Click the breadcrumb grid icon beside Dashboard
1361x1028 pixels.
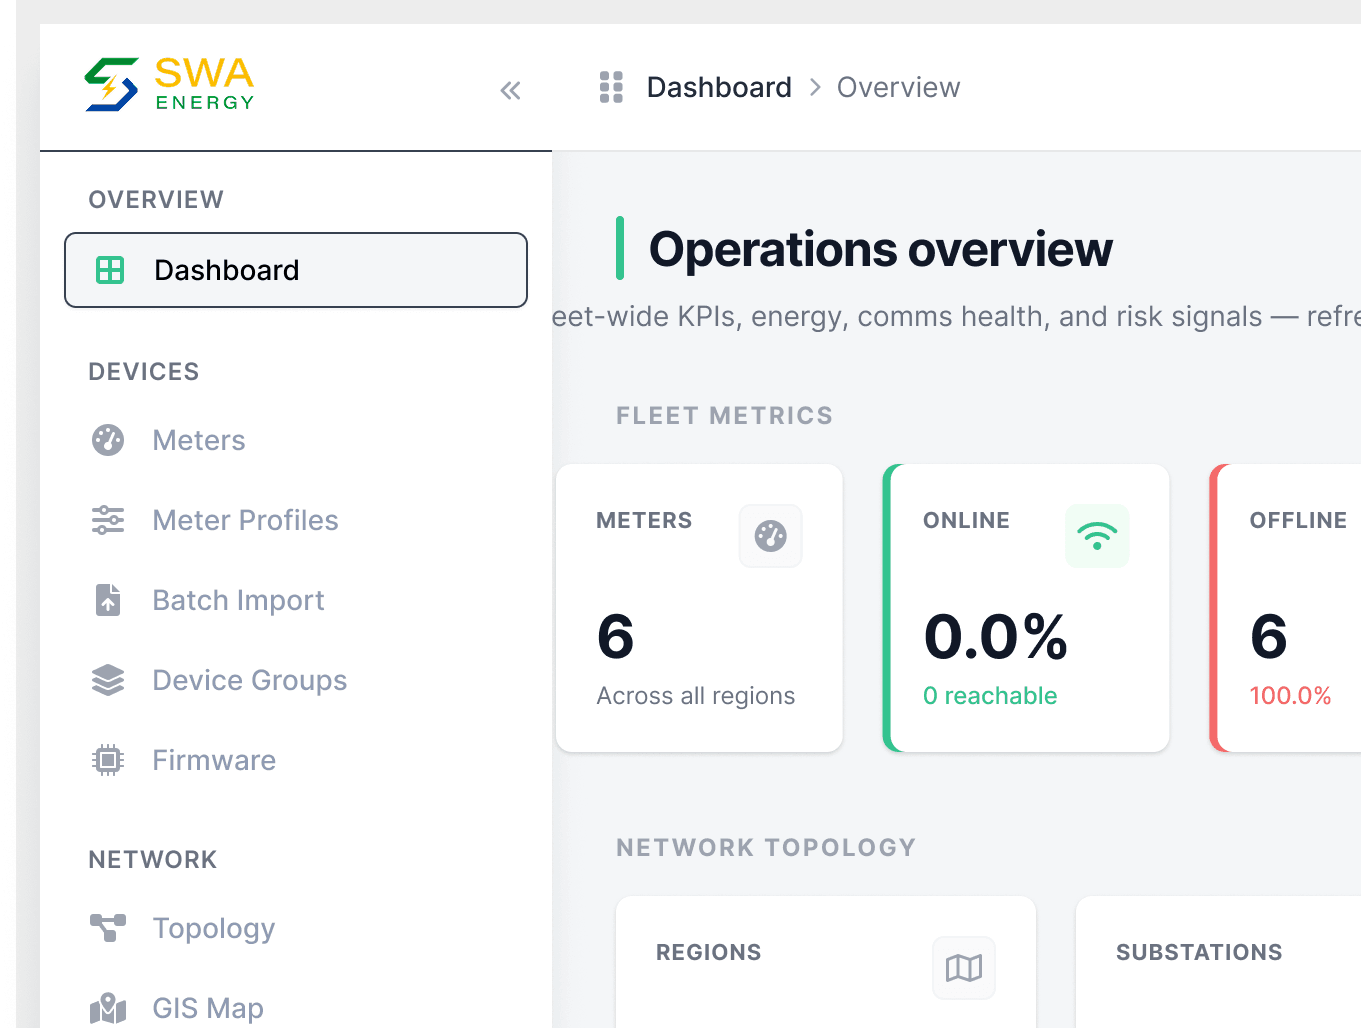point(611,87)
